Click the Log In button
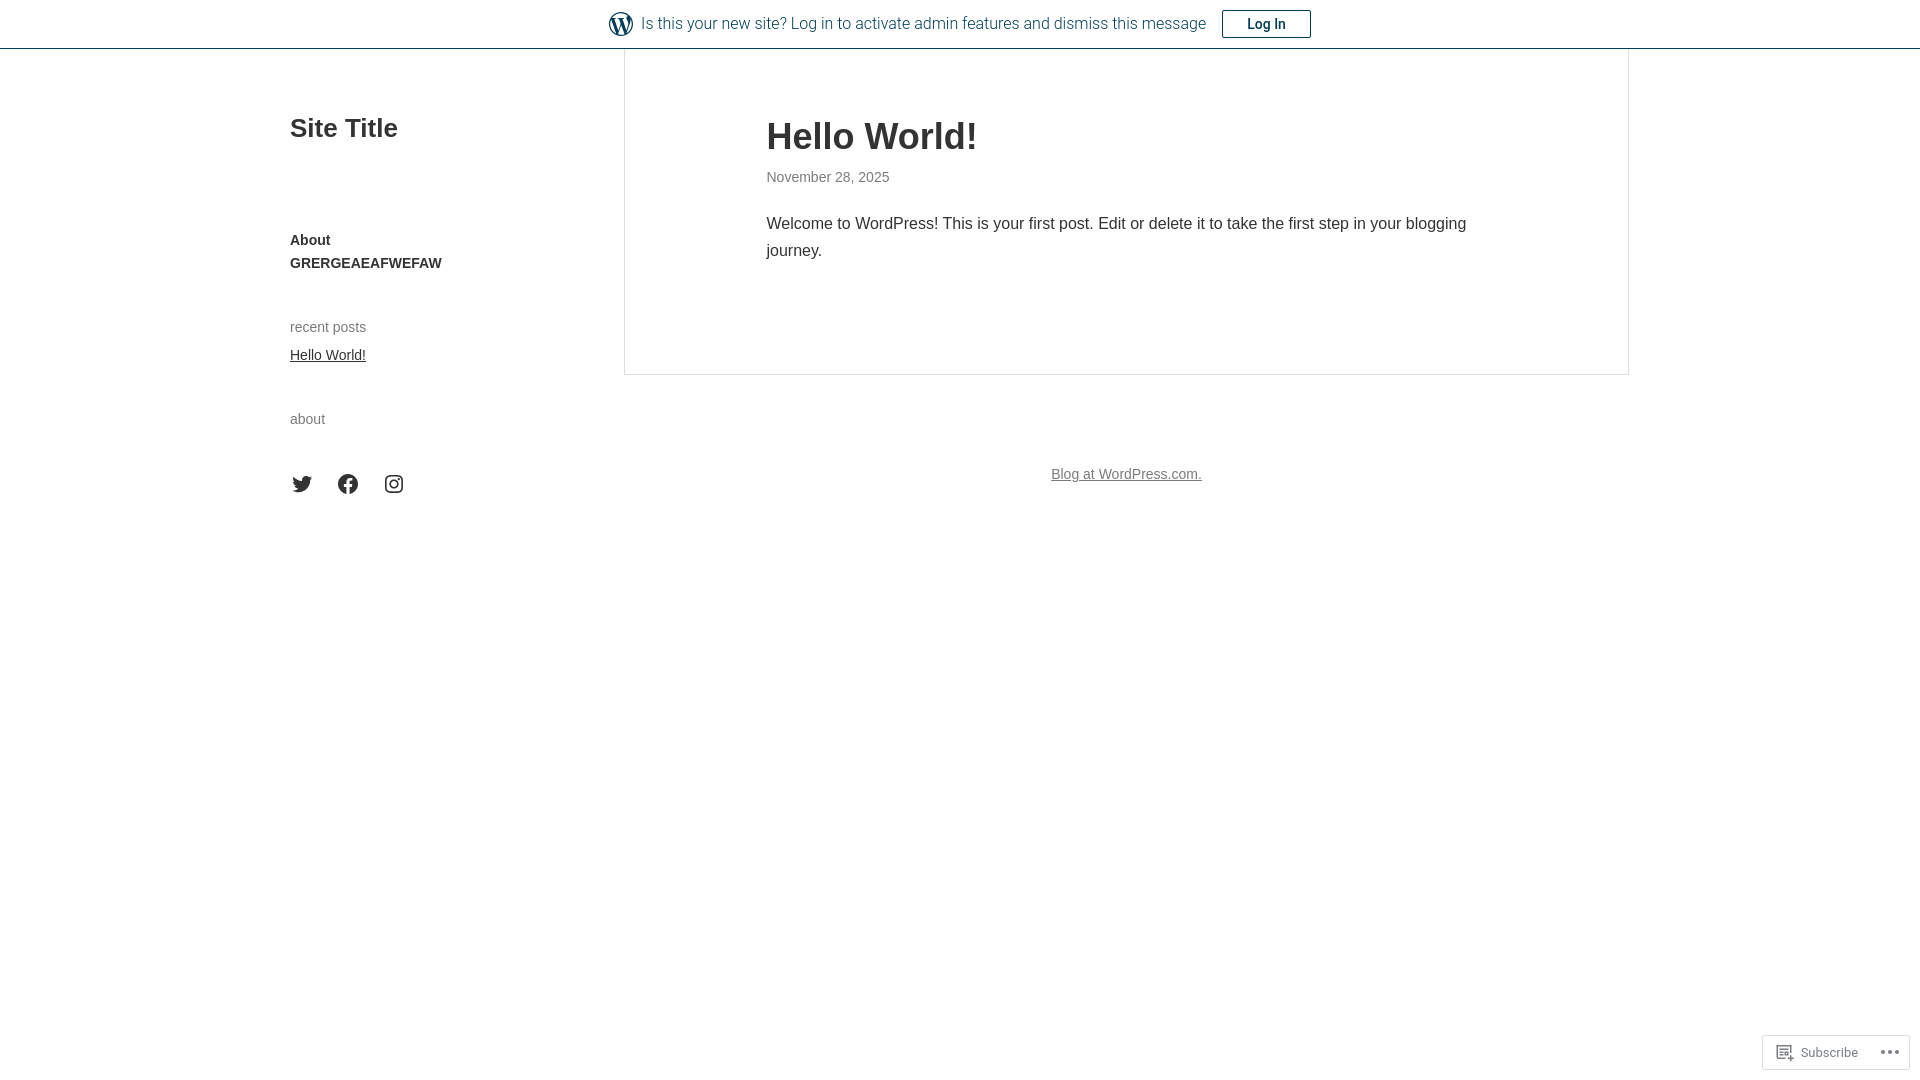The image size is (1920, 1080). (x=1266, y=24)
